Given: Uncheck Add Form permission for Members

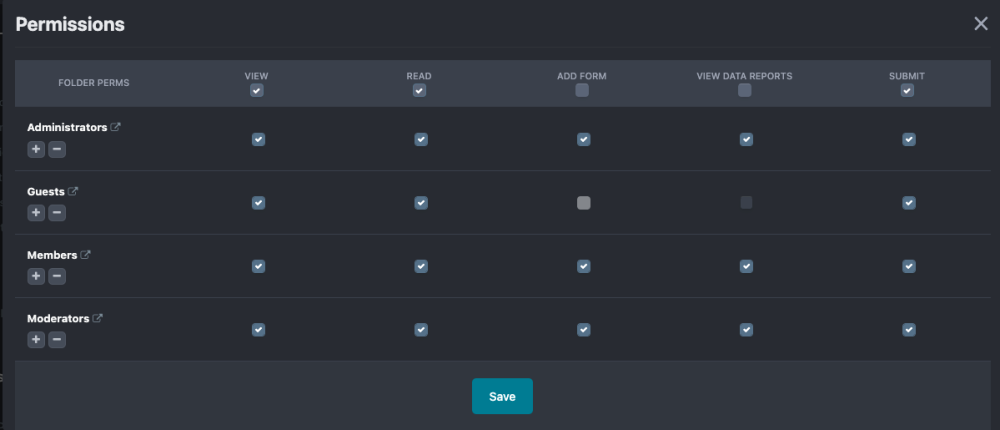Looking at the screenshot, I should point(584,266).
